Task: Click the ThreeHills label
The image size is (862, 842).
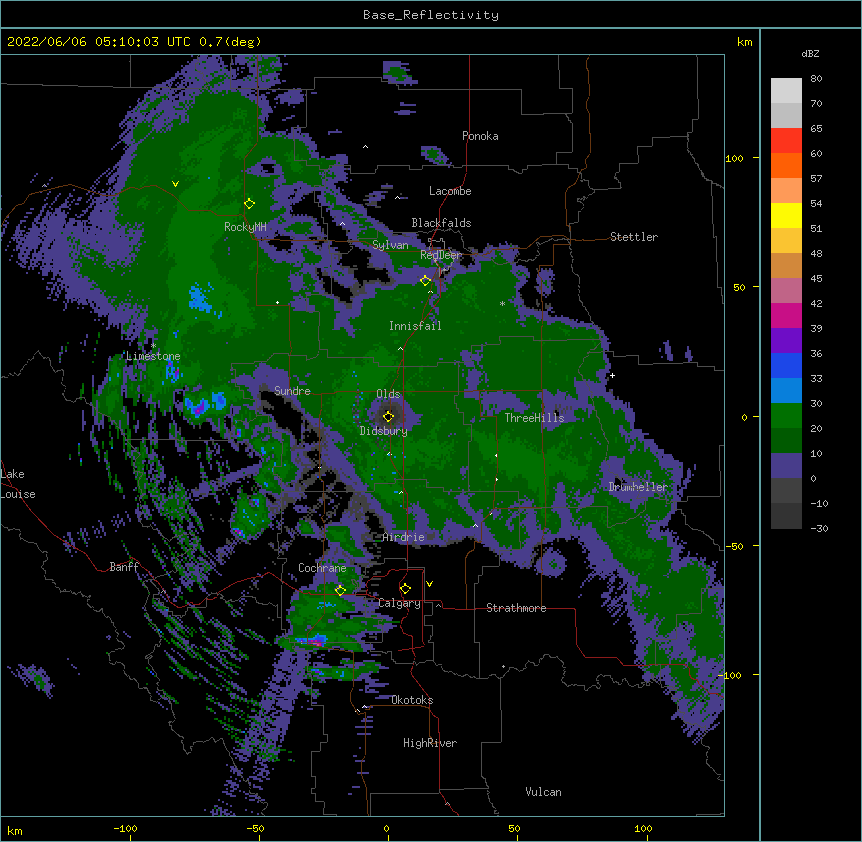Action: [534, 418]
